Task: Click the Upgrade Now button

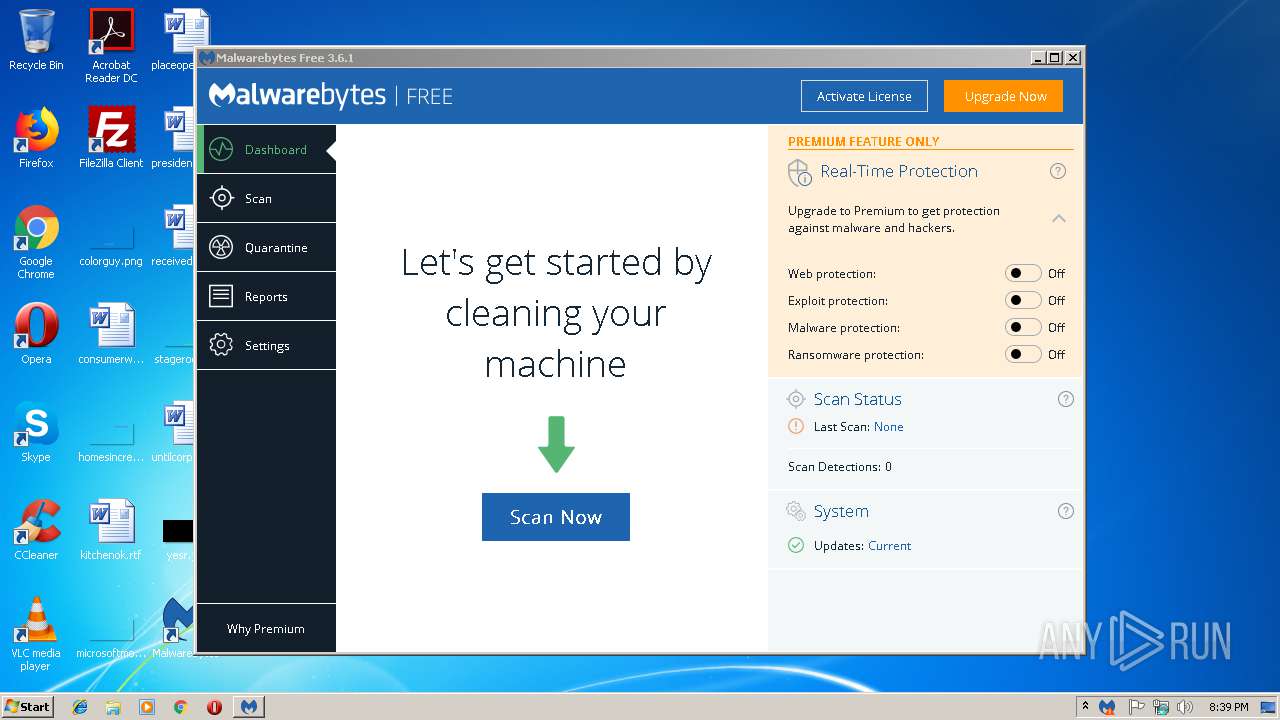Action: pyautogui.click(x=1005, y=96)
